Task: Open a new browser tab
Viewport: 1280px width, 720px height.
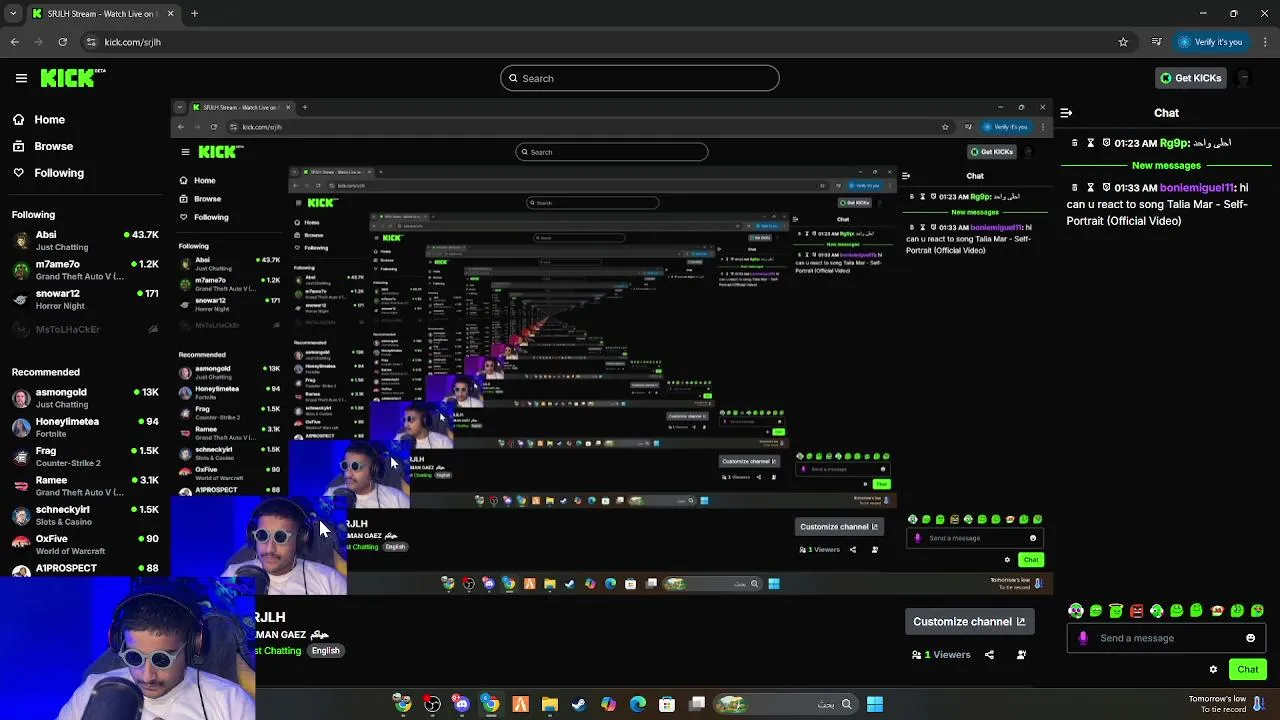Action: [195, 14]
